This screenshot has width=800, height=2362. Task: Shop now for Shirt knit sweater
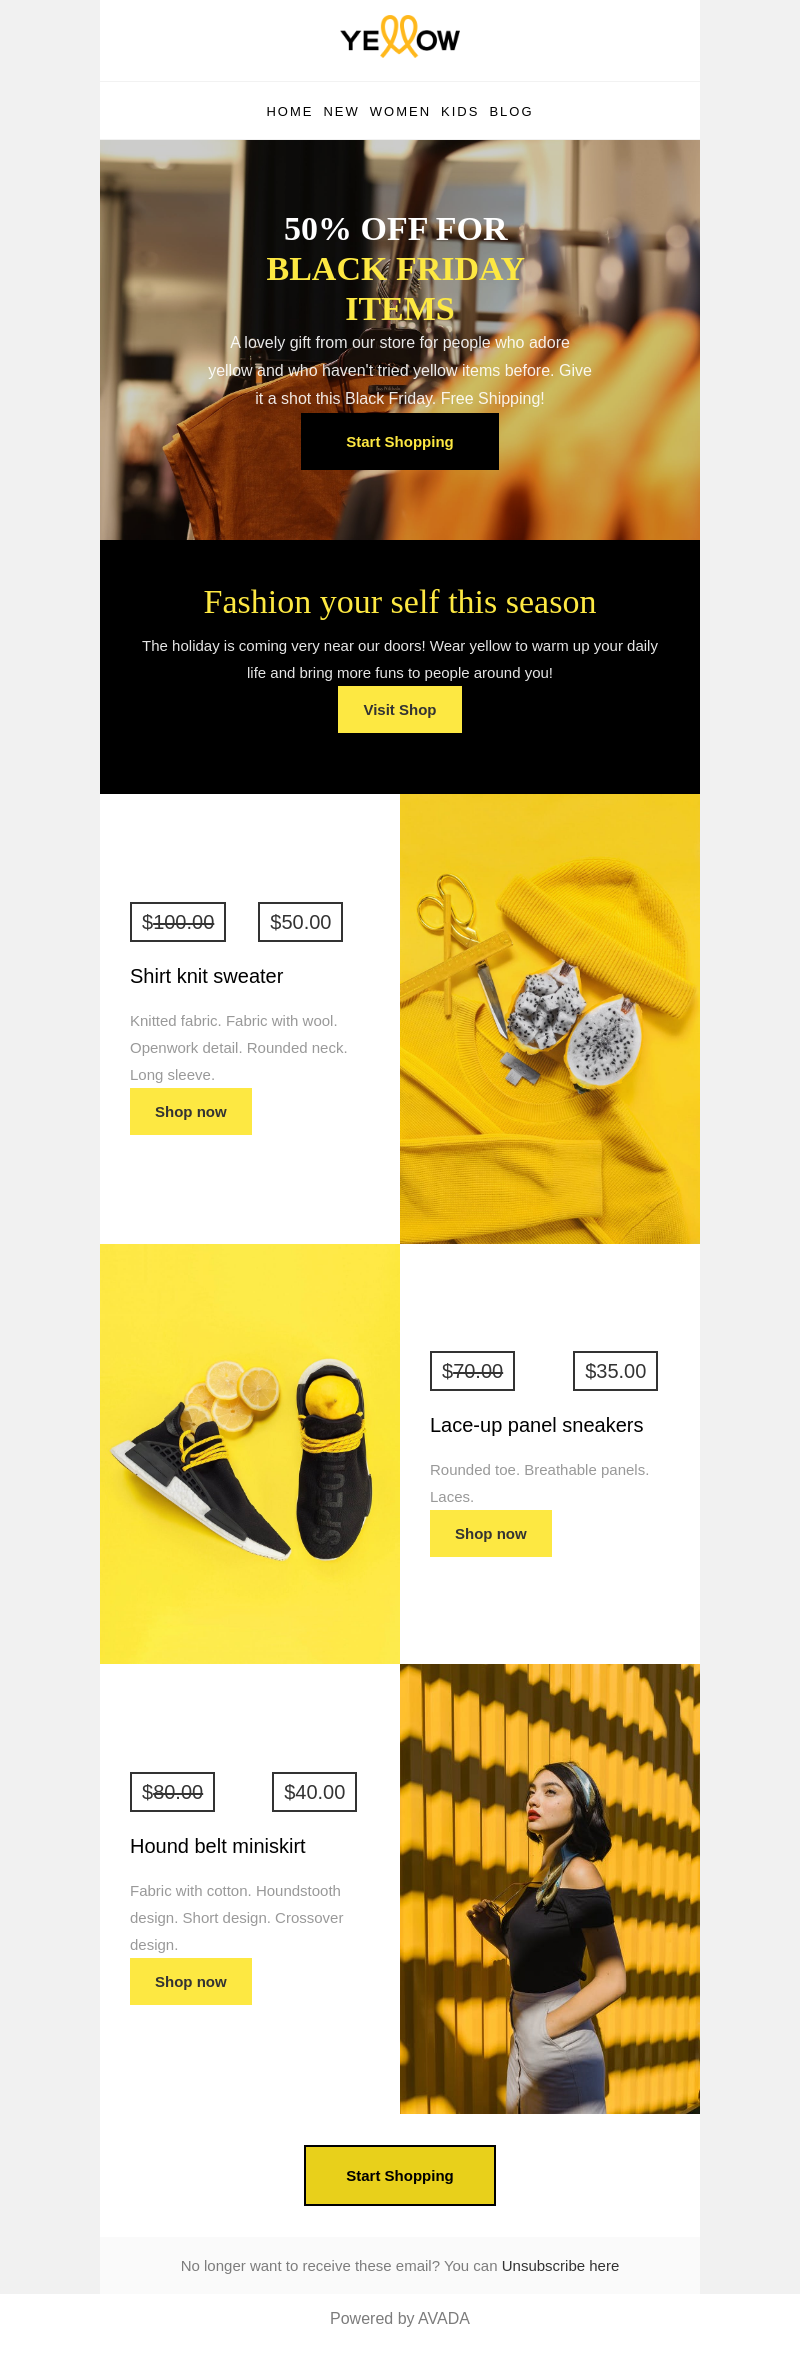[x=191, y=1112]
